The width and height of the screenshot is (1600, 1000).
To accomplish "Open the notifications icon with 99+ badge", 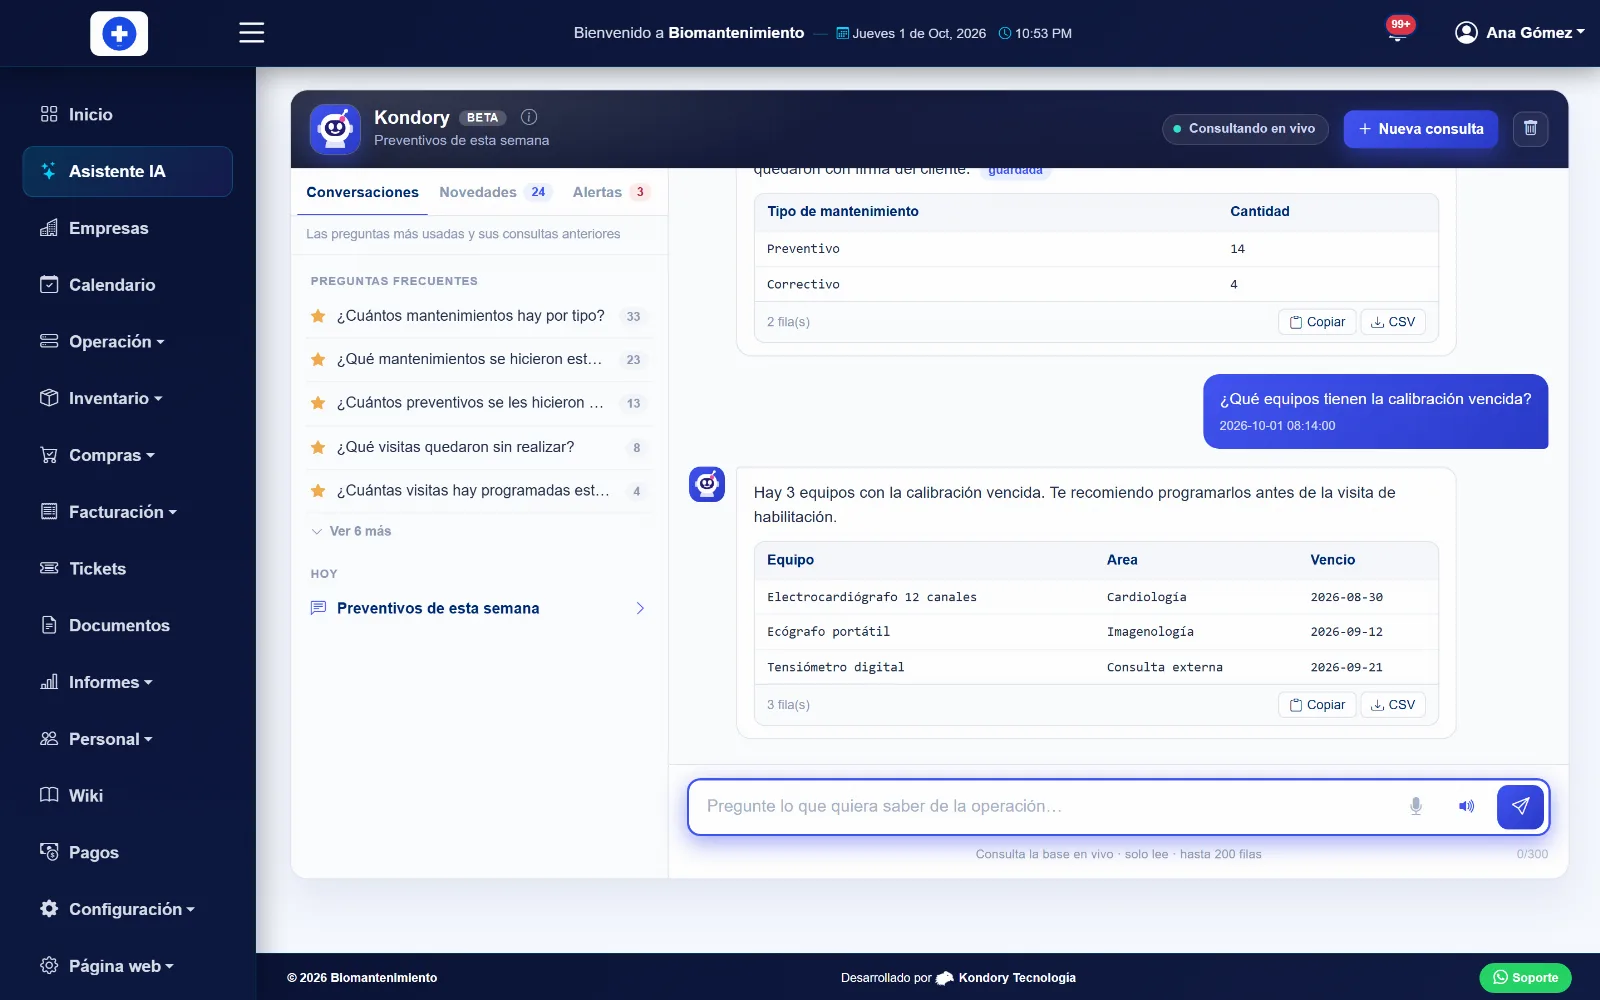I will [1398, 31].
